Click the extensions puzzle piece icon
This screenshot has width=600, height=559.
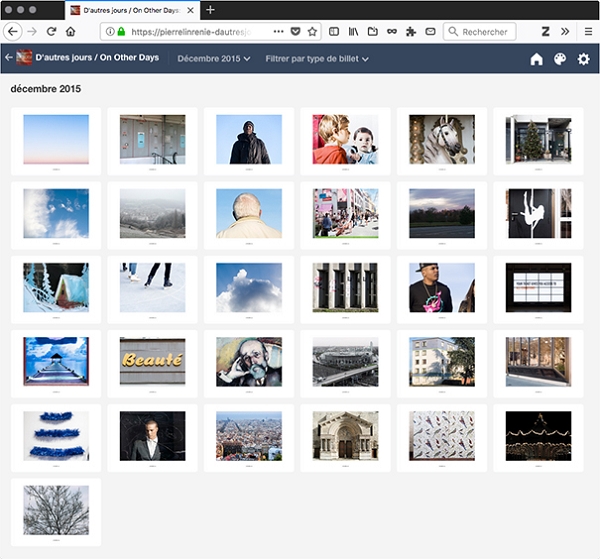point(410,32)
